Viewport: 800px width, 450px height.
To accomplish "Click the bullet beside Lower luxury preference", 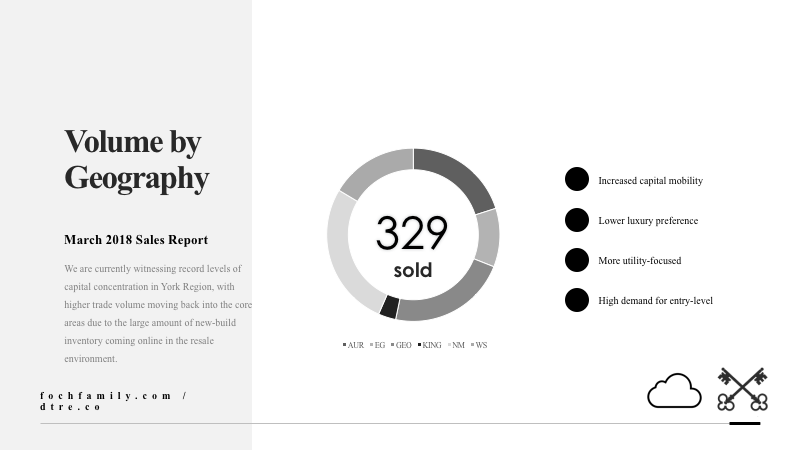I will tap(577, 220).
